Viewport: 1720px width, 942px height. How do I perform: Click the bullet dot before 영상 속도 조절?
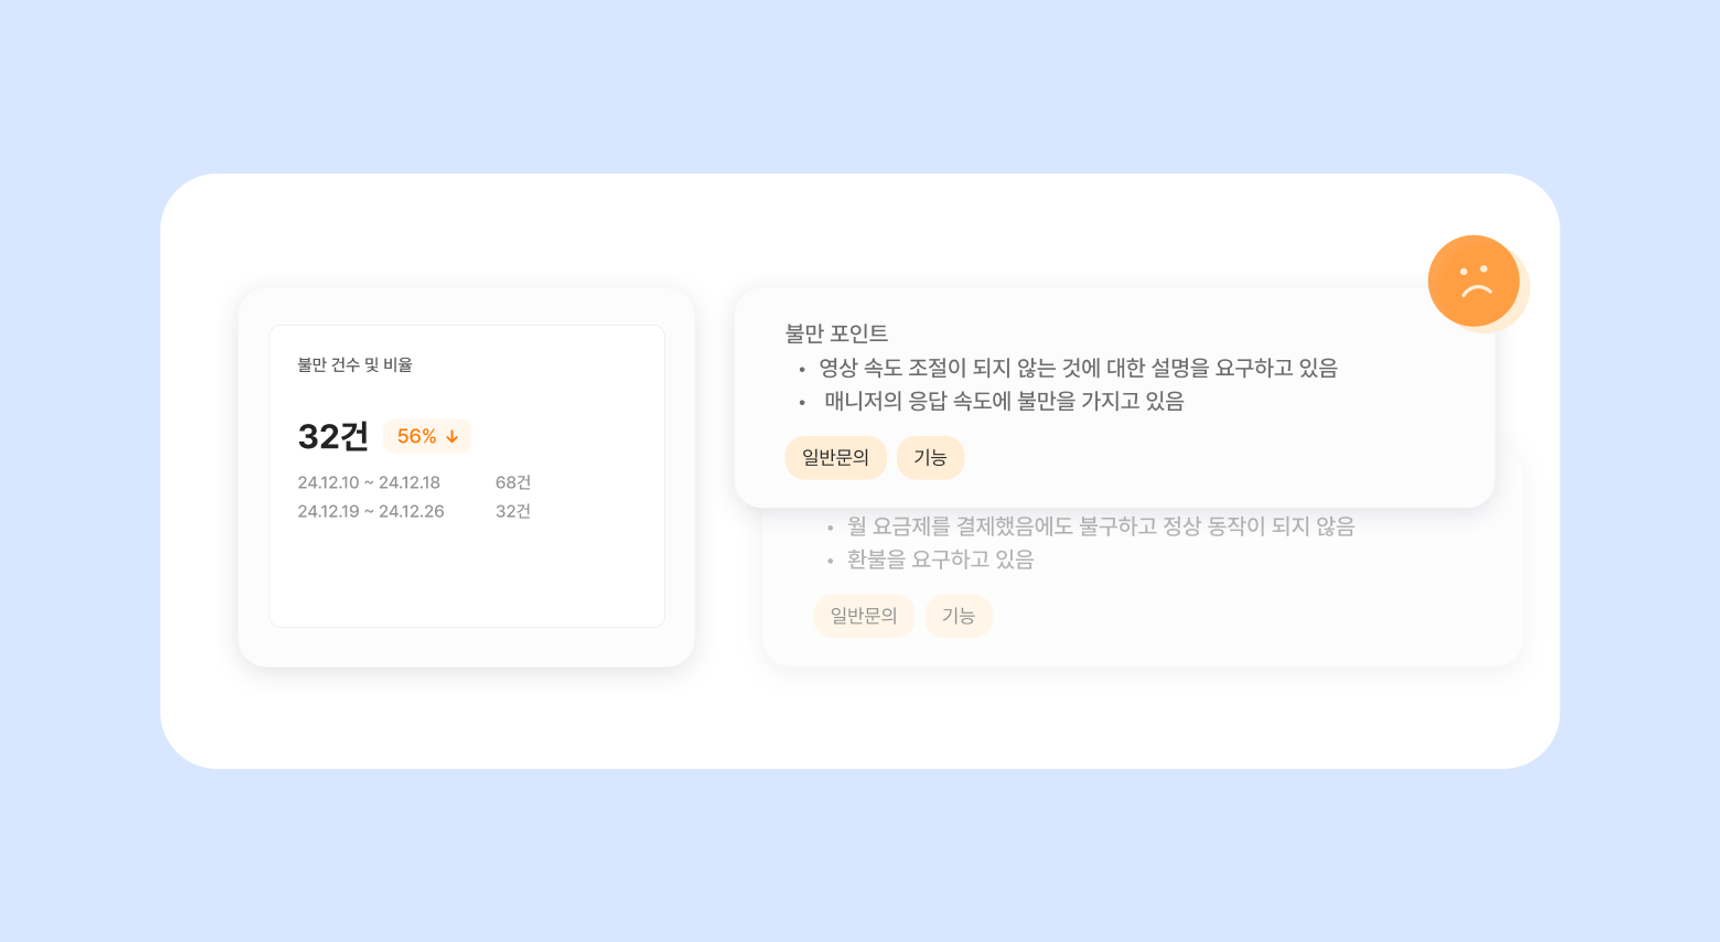pos(802,370)
